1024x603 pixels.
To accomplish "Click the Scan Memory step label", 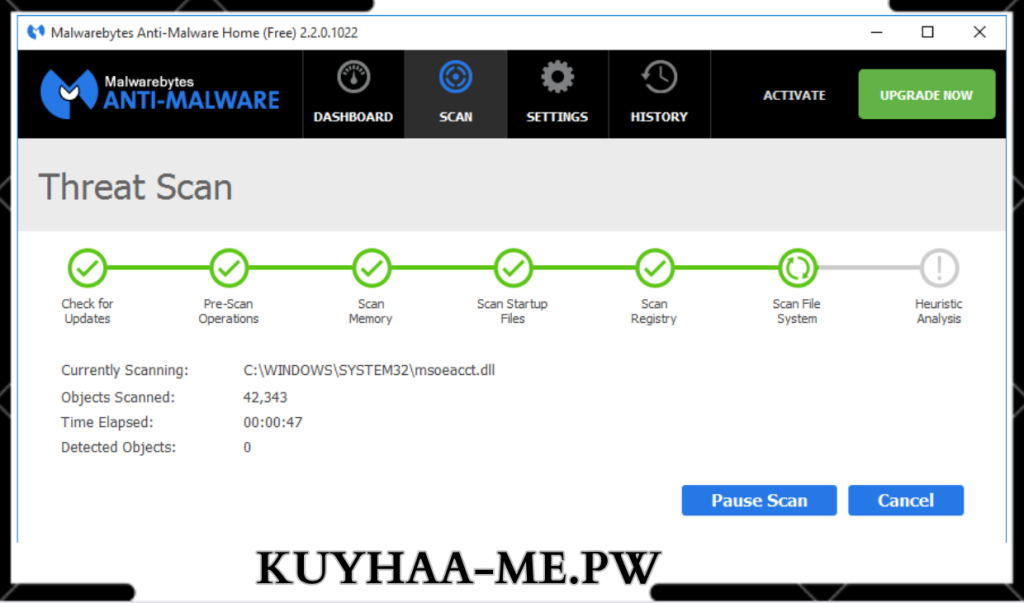I will pos(371,312).
